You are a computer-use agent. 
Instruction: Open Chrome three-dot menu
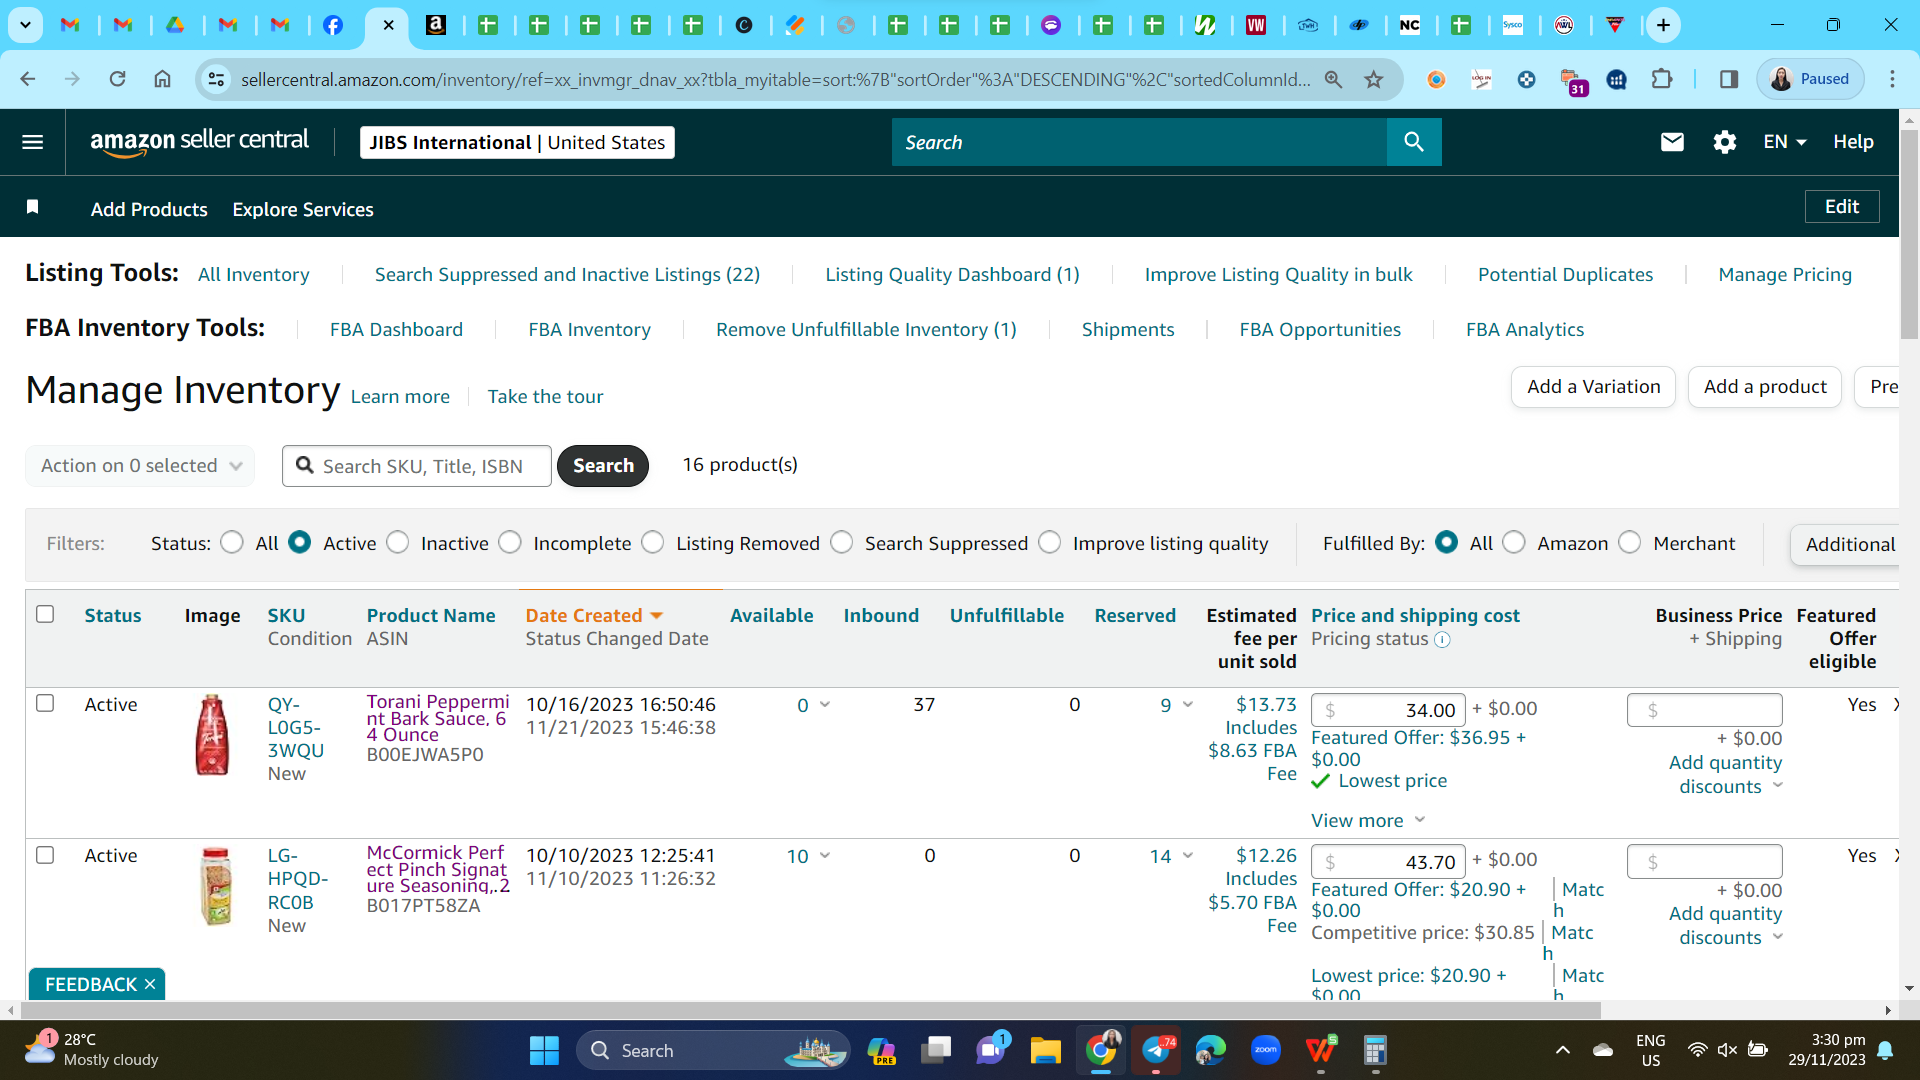coord(1892,79)
